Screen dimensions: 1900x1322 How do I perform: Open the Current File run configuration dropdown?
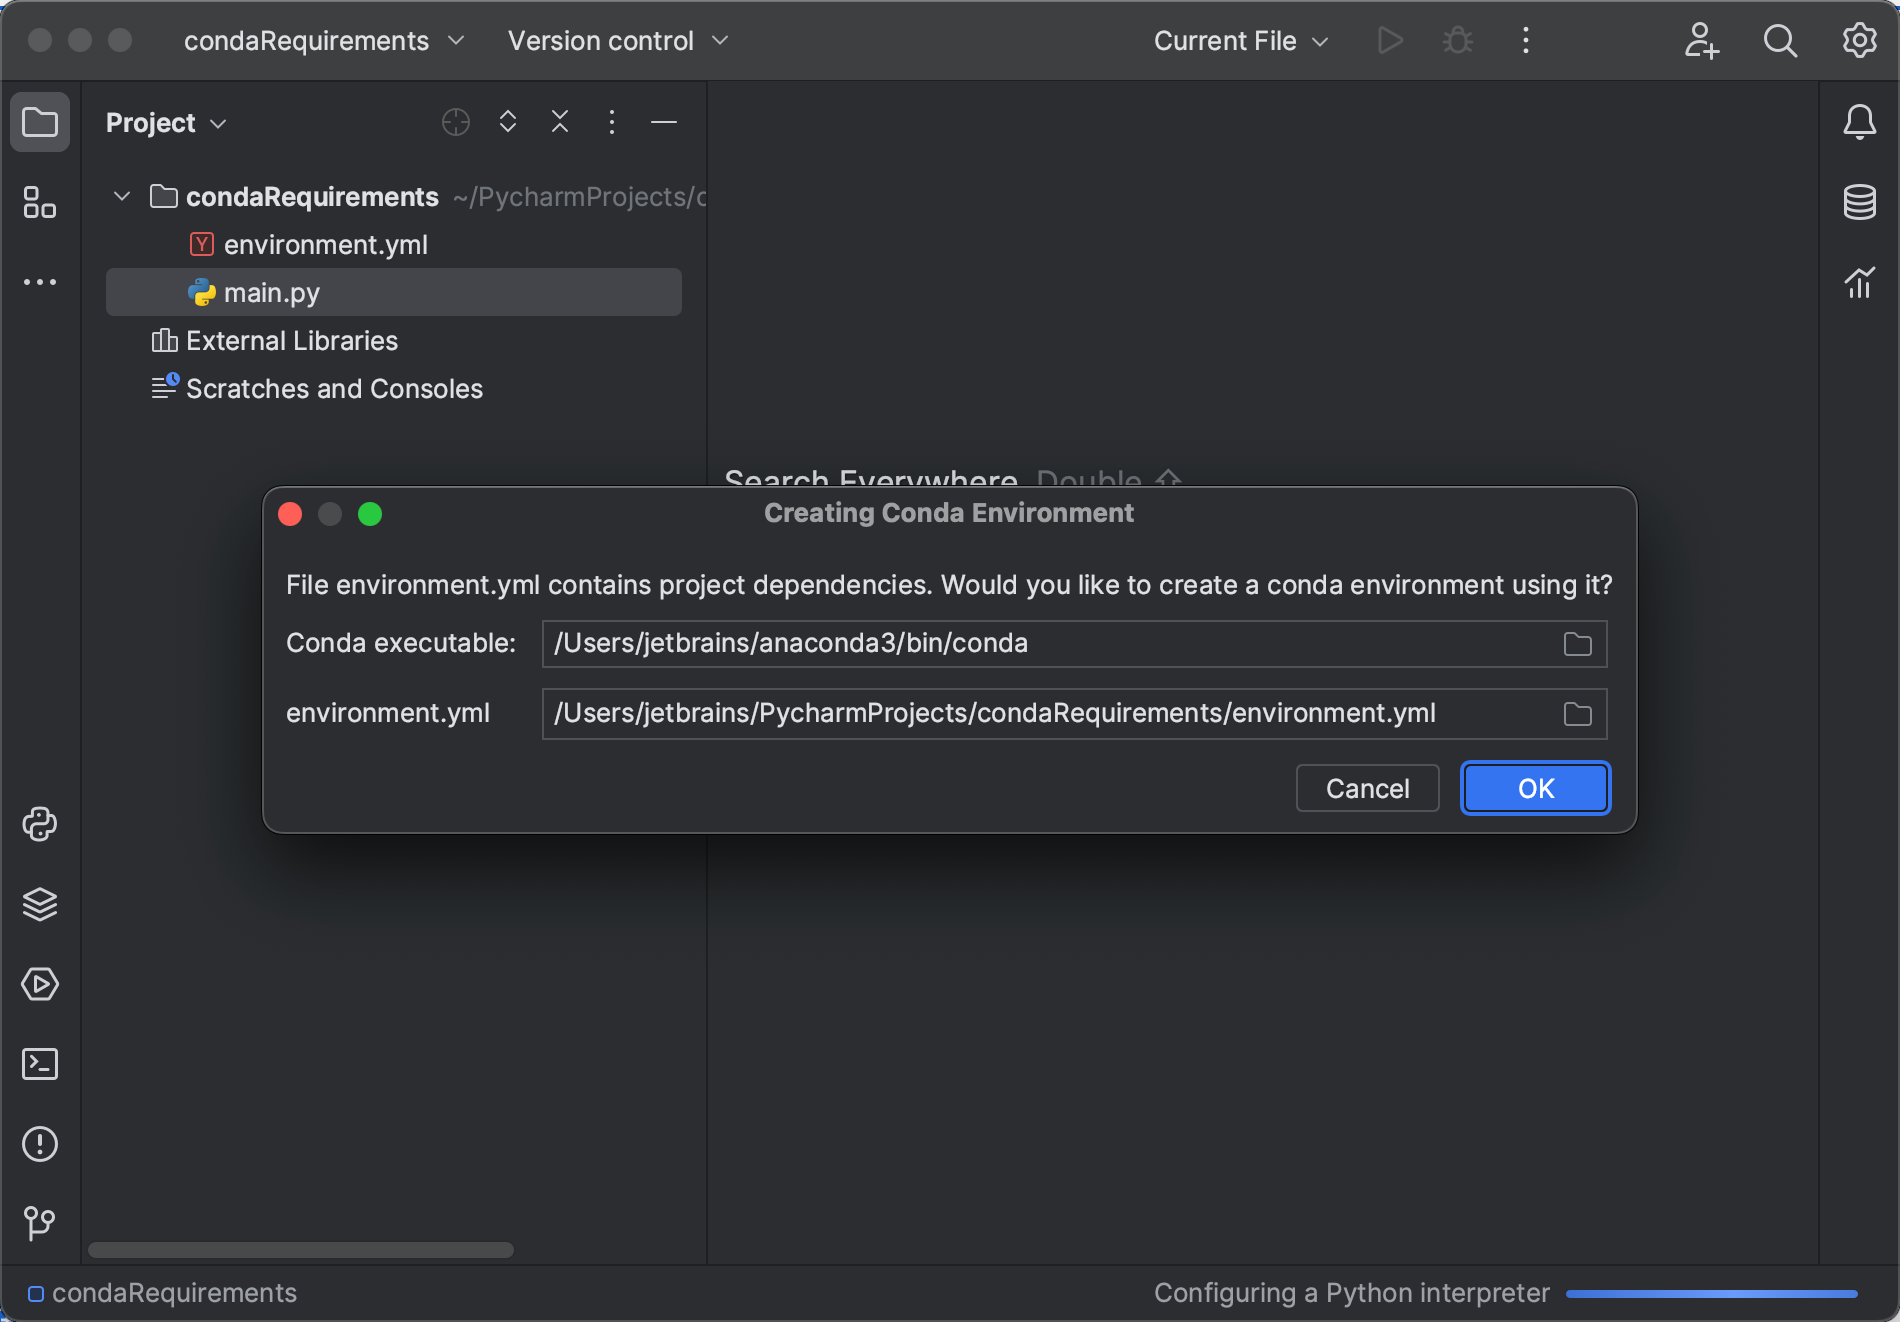click(x=1240, y=41)
